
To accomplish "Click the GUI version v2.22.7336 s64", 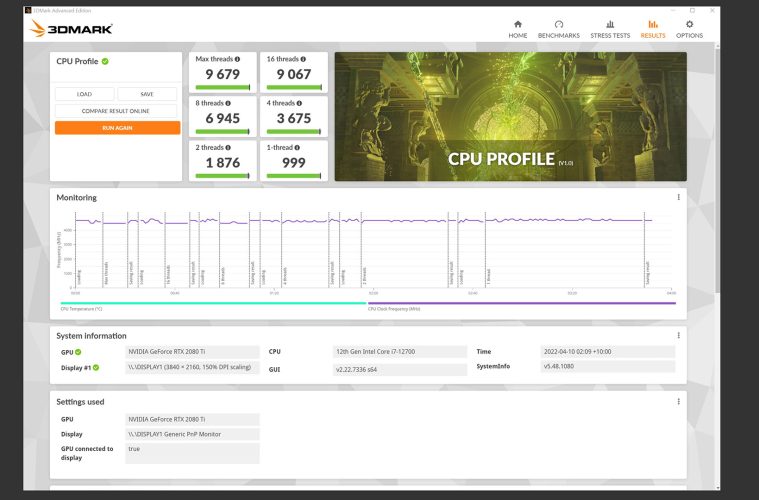I will [x=400, y=370].
